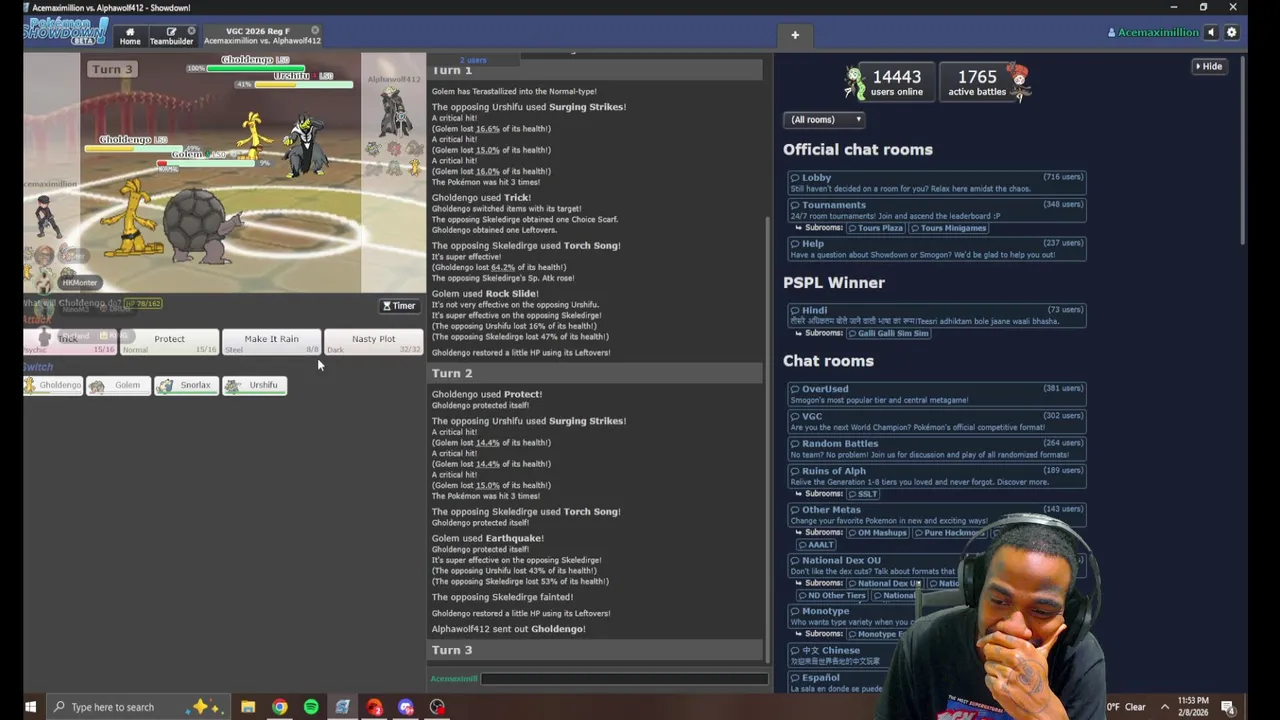1280x720 pixels.
Task: Open the Home tab
Action: point(130,36)
